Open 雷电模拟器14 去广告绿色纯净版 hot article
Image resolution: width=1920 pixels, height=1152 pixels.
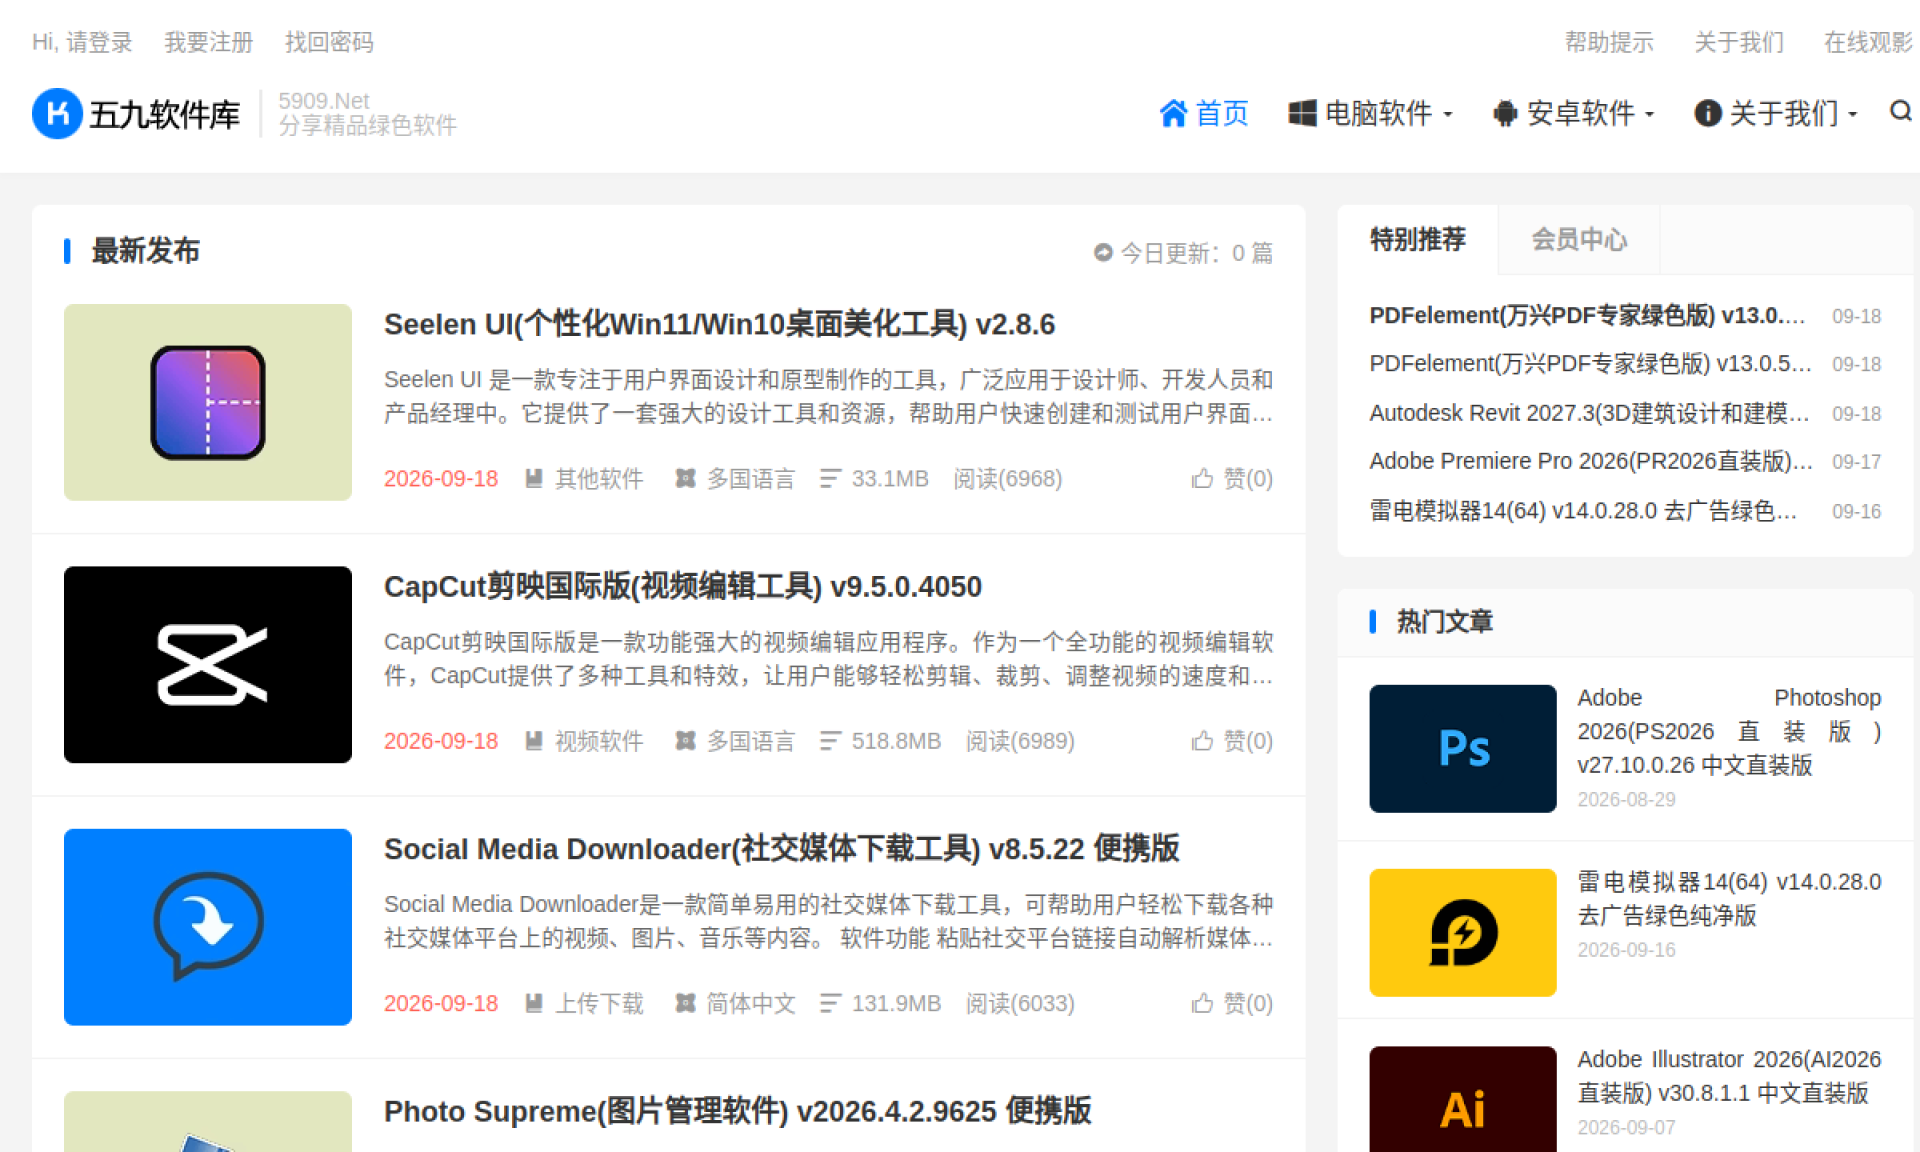point(1729,898)
